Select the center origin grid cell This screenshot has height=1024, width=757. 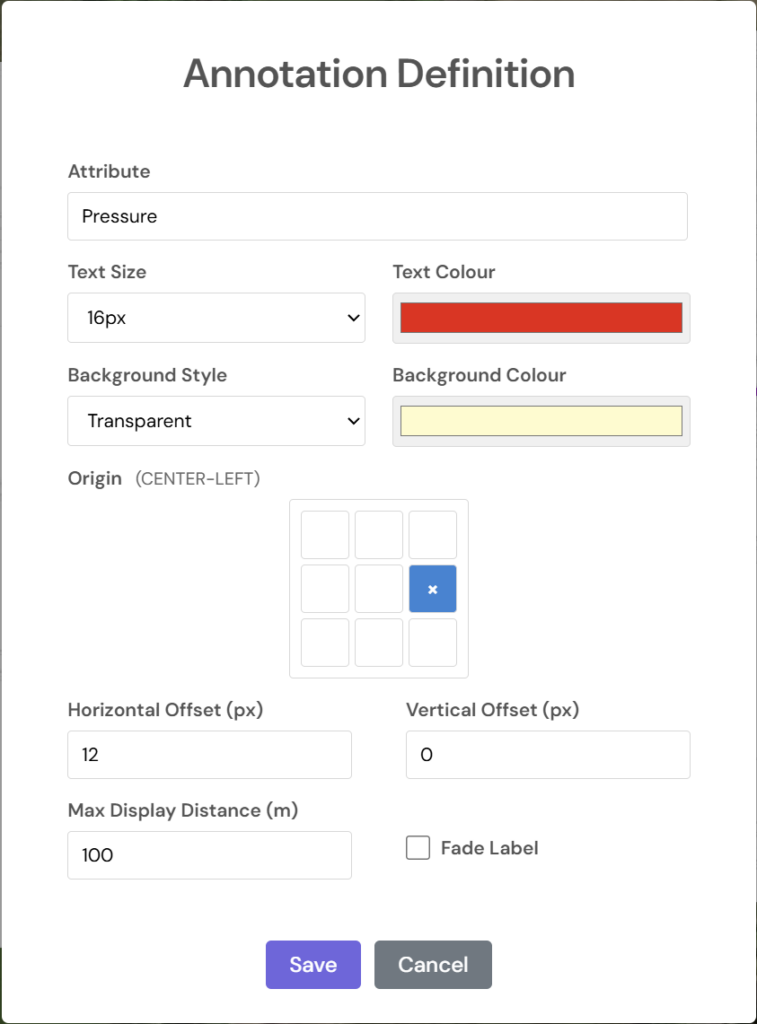[379, 589]
